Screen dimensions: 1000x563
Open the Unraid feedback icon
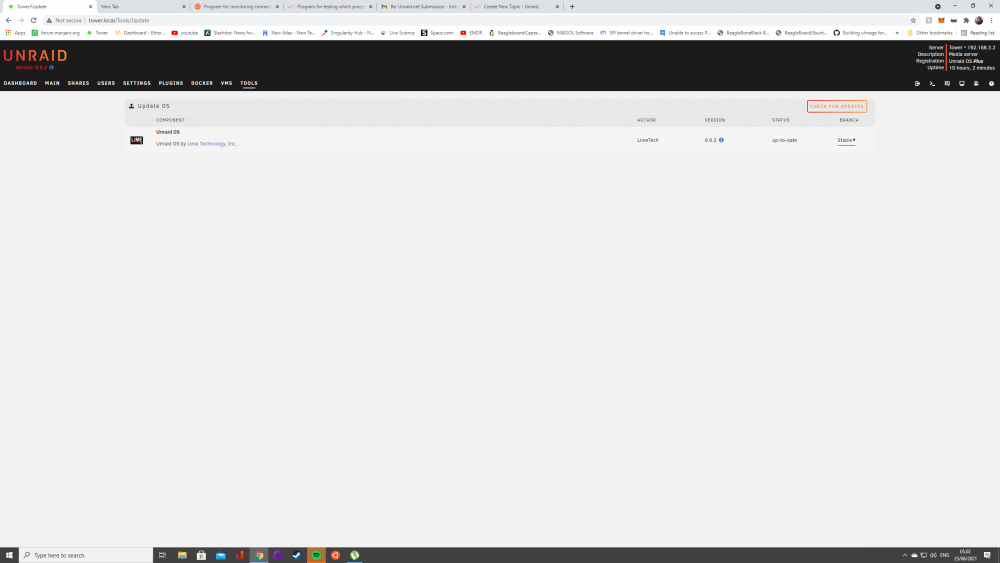947,84
